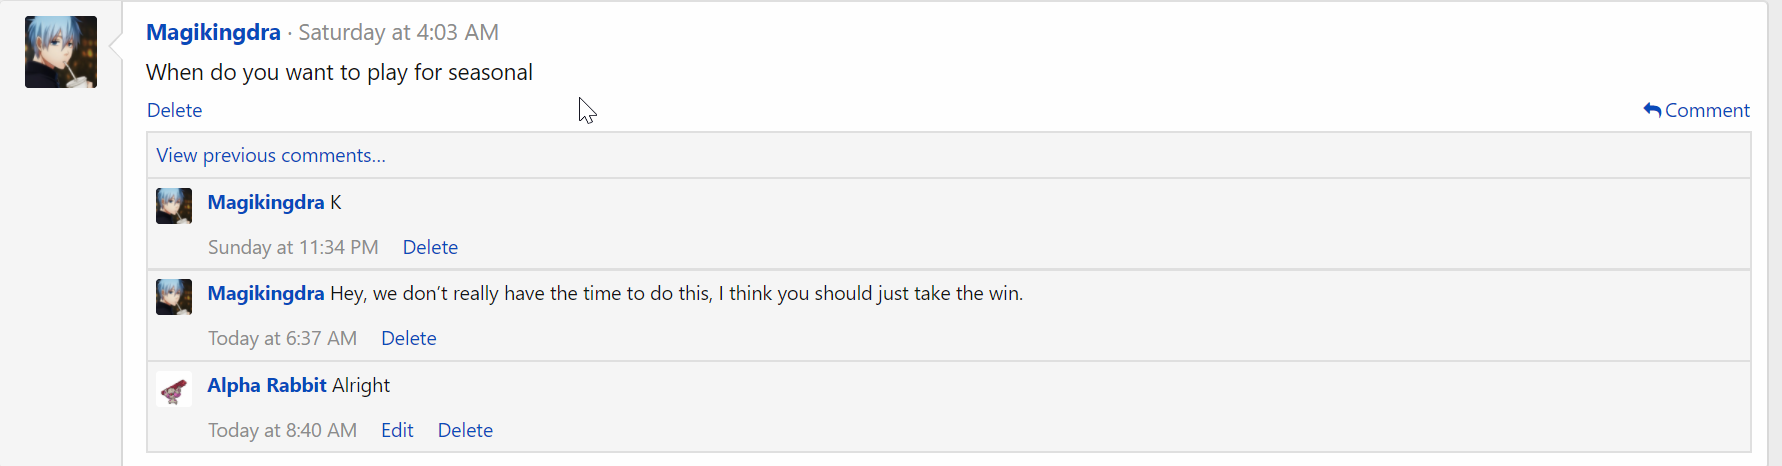Open Magikingdra username on 'take the win' comment
This screenshot has height=466, width=1782.
click(x=266, y=293)
